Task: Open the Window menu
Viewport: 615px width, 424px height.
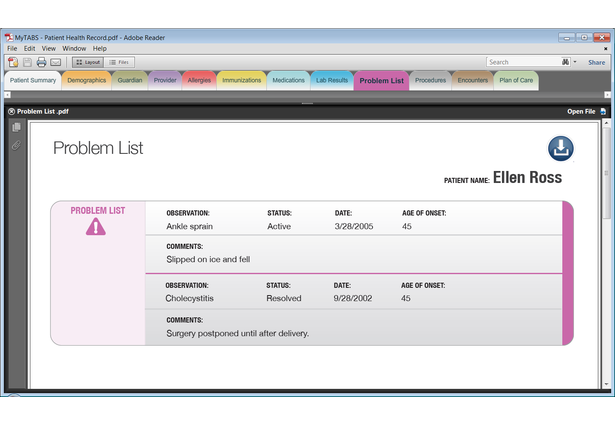Action: (x=74, y=48)
